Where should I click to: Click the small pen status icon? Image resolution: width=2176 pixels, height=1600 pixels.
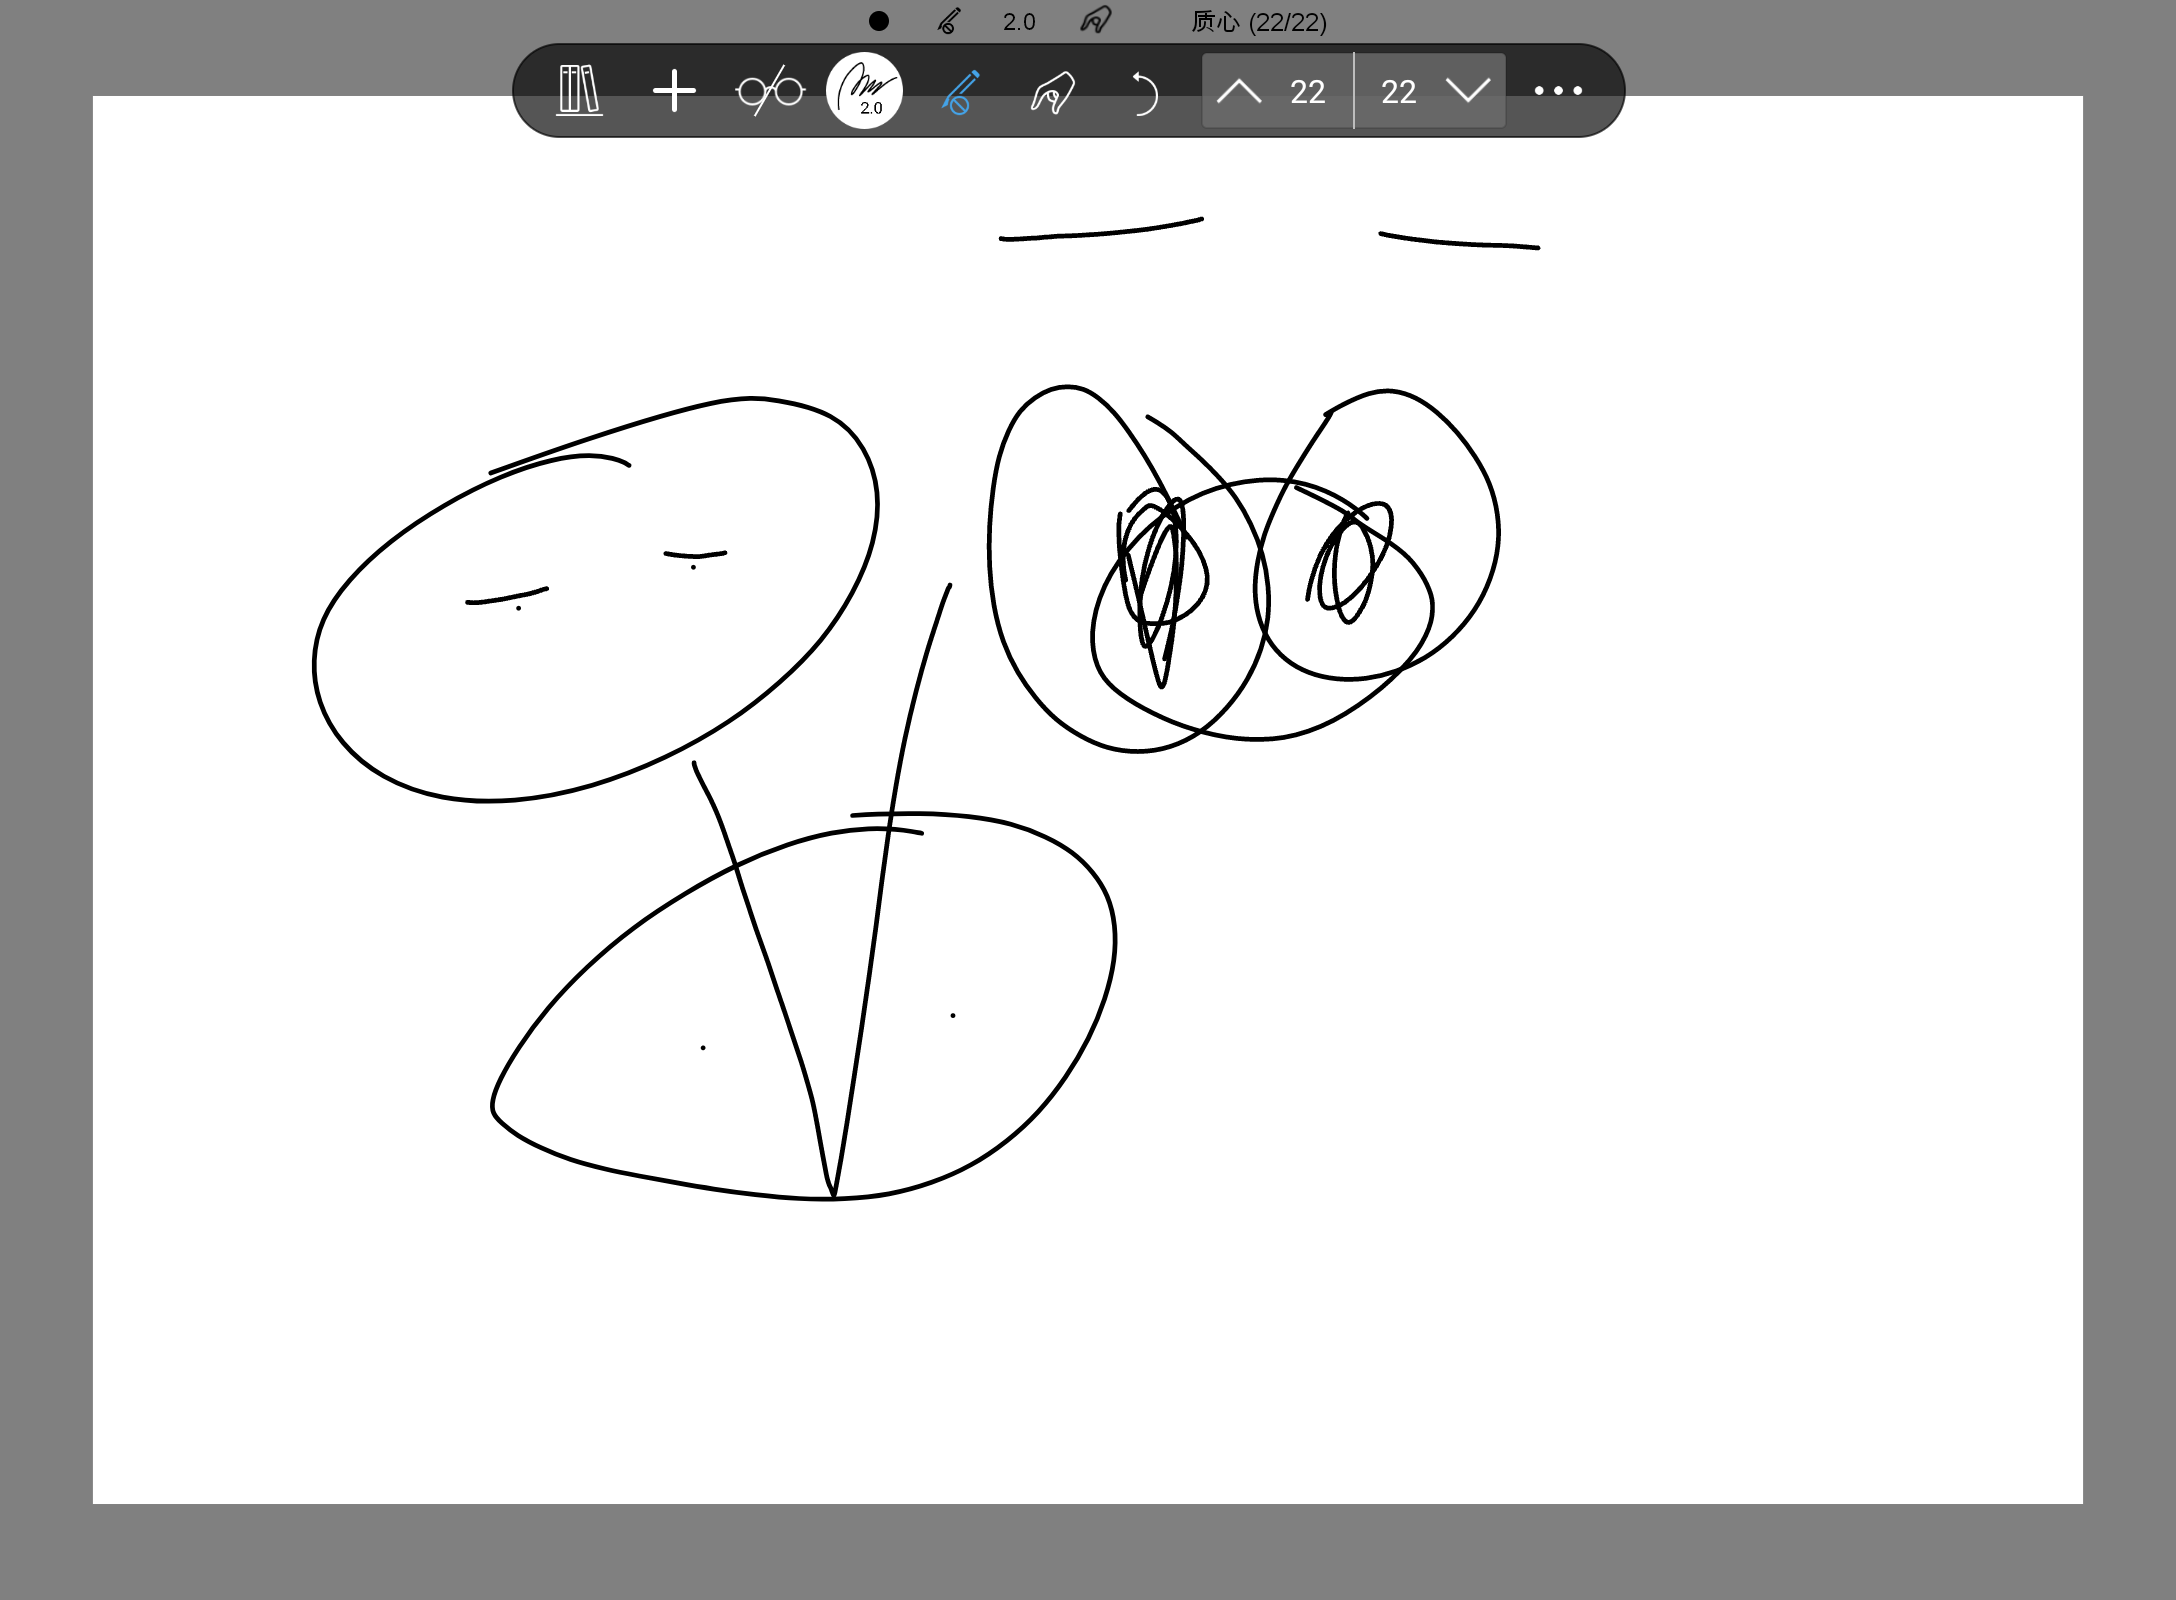click(x=949, y=21)
